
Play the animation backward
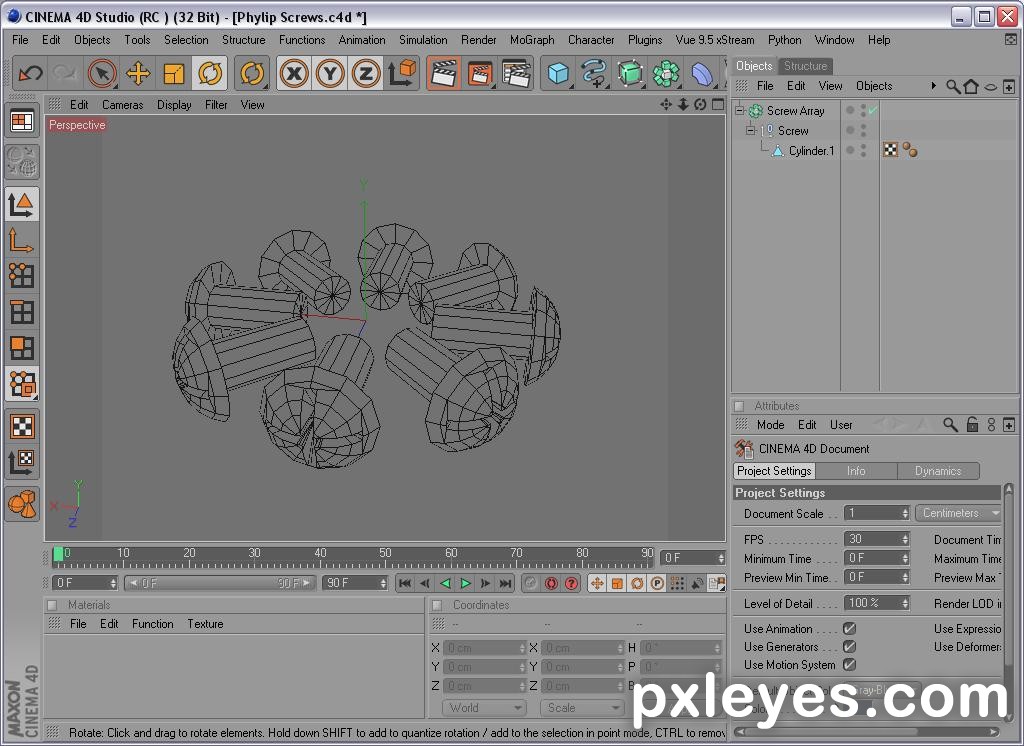point(445,583)
